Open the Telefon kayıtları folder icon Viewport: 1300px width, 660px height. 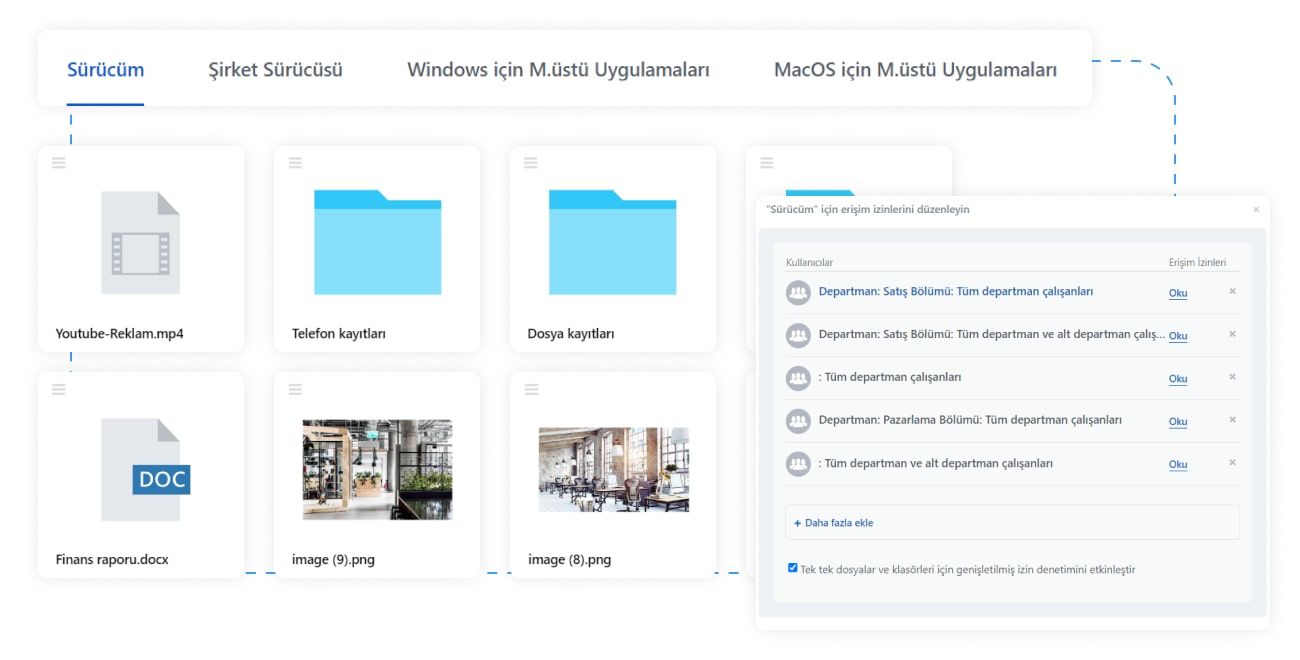coord(377,242)
